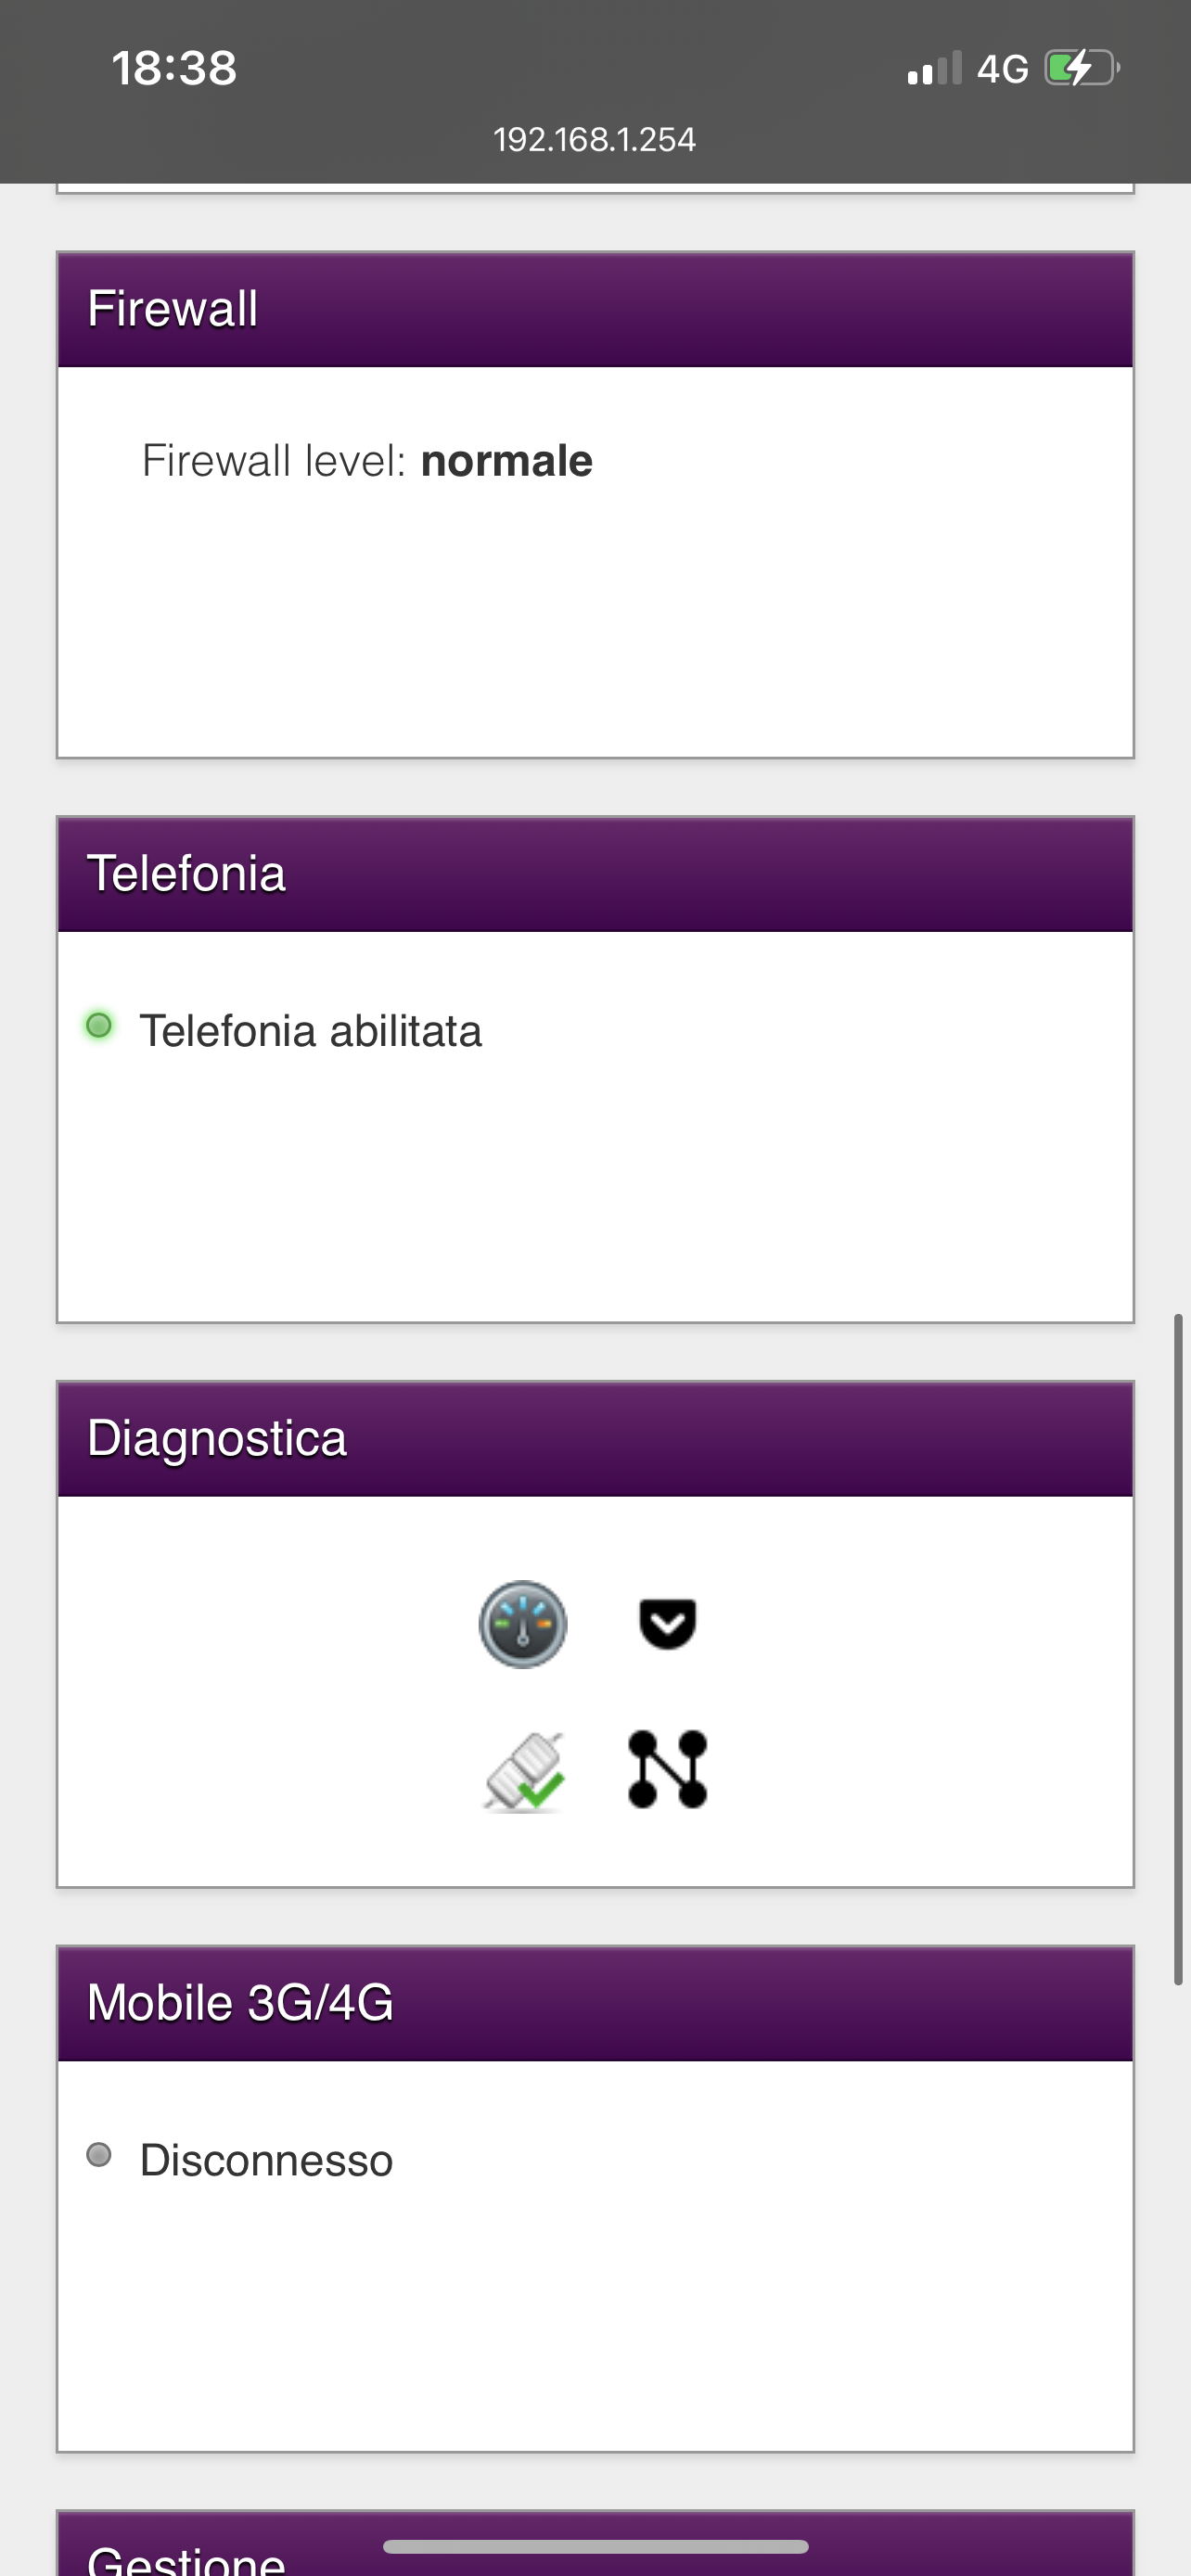This screenshot has height=2576, width=1191.
Task: Click the network nodes N icon
Action: point(668,1769)
